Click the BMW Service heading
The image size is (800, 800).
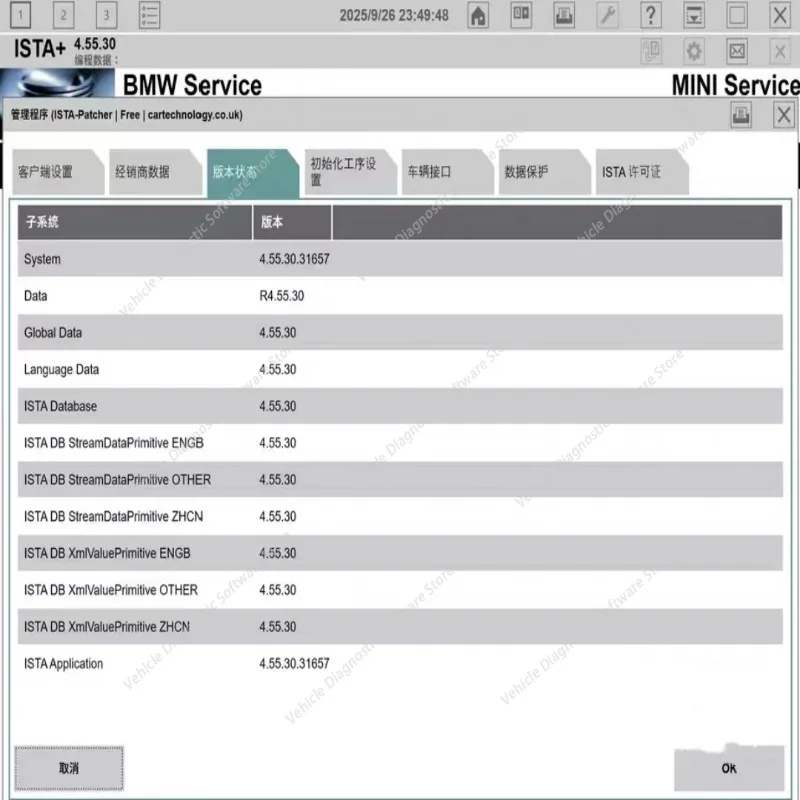pyautogui.click(x=192, y=85)
